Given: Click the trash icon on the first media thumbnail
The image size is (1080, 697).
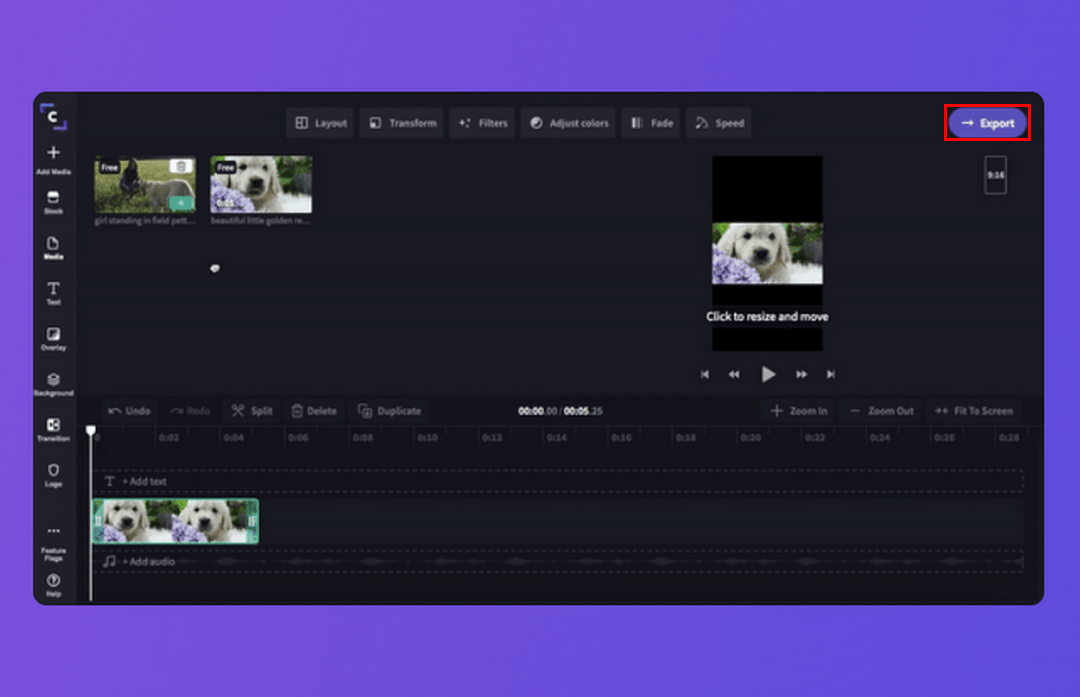Looking at the screenshot, I should pos(180,167).
